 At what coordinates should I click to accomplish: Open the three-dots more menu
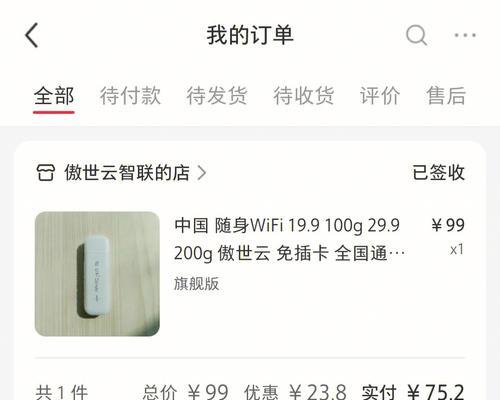(465, 35)
